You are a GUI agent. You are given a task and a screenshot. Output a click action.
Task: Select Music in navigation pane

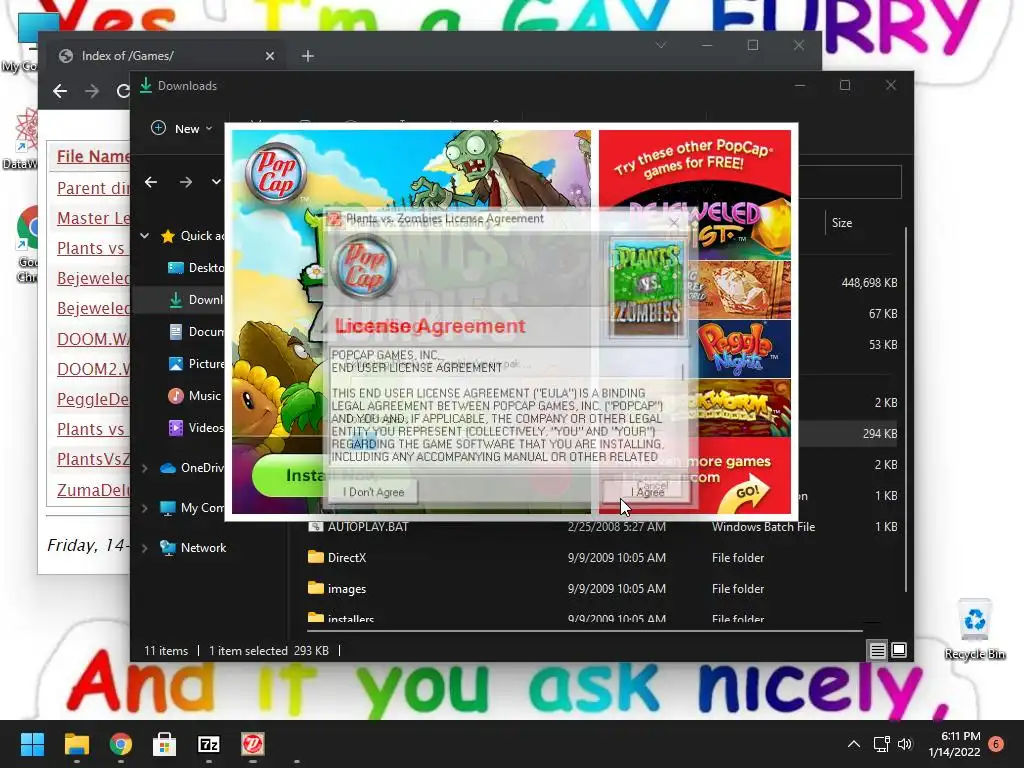click(x=195, y=396)
